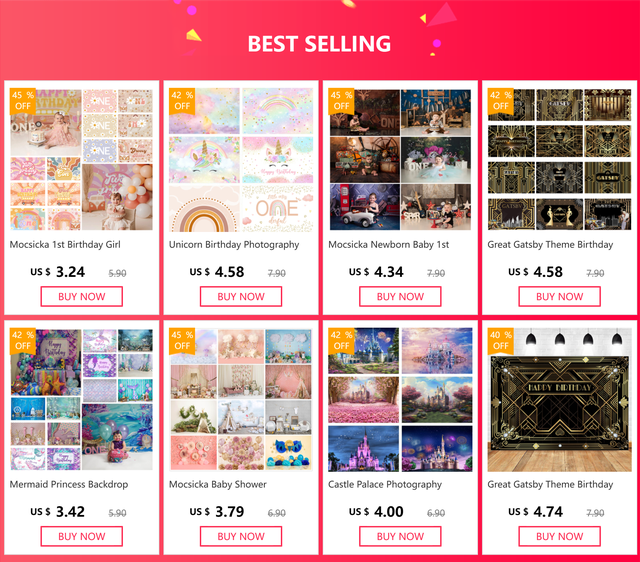Click the 40% OFF badge on Gatsby backdrop

[x=501, y=340]
